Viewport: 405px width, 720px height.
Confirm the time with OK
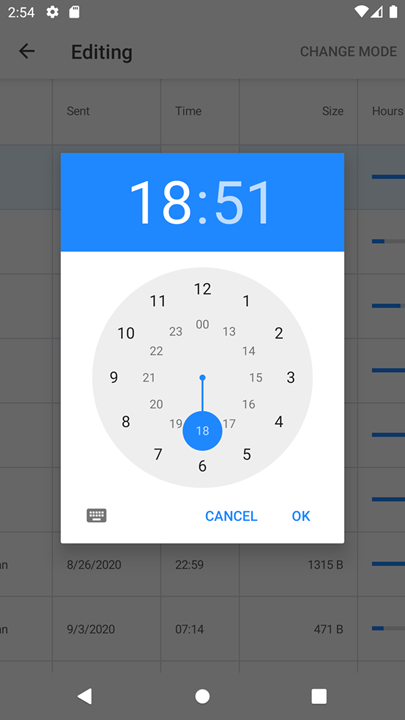[301, 516]
